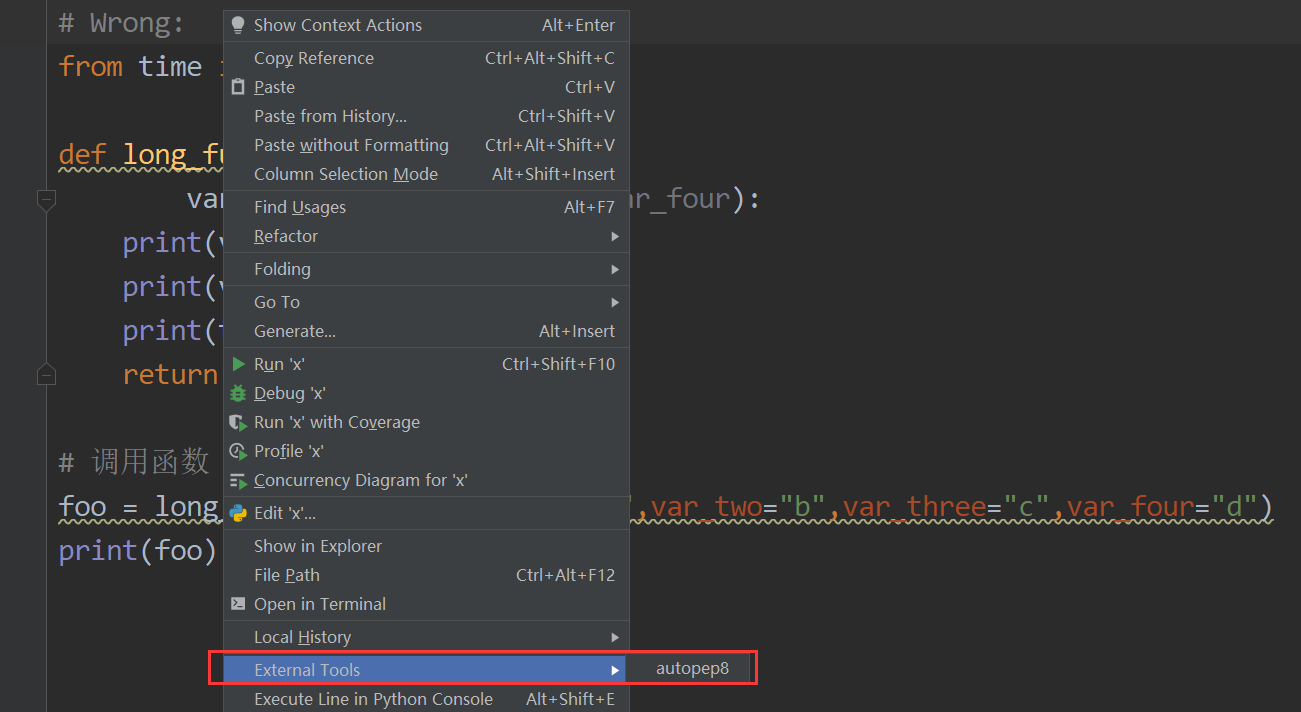Click the 'time' module name
1301x712 pixels.
(x=170, y=67)
